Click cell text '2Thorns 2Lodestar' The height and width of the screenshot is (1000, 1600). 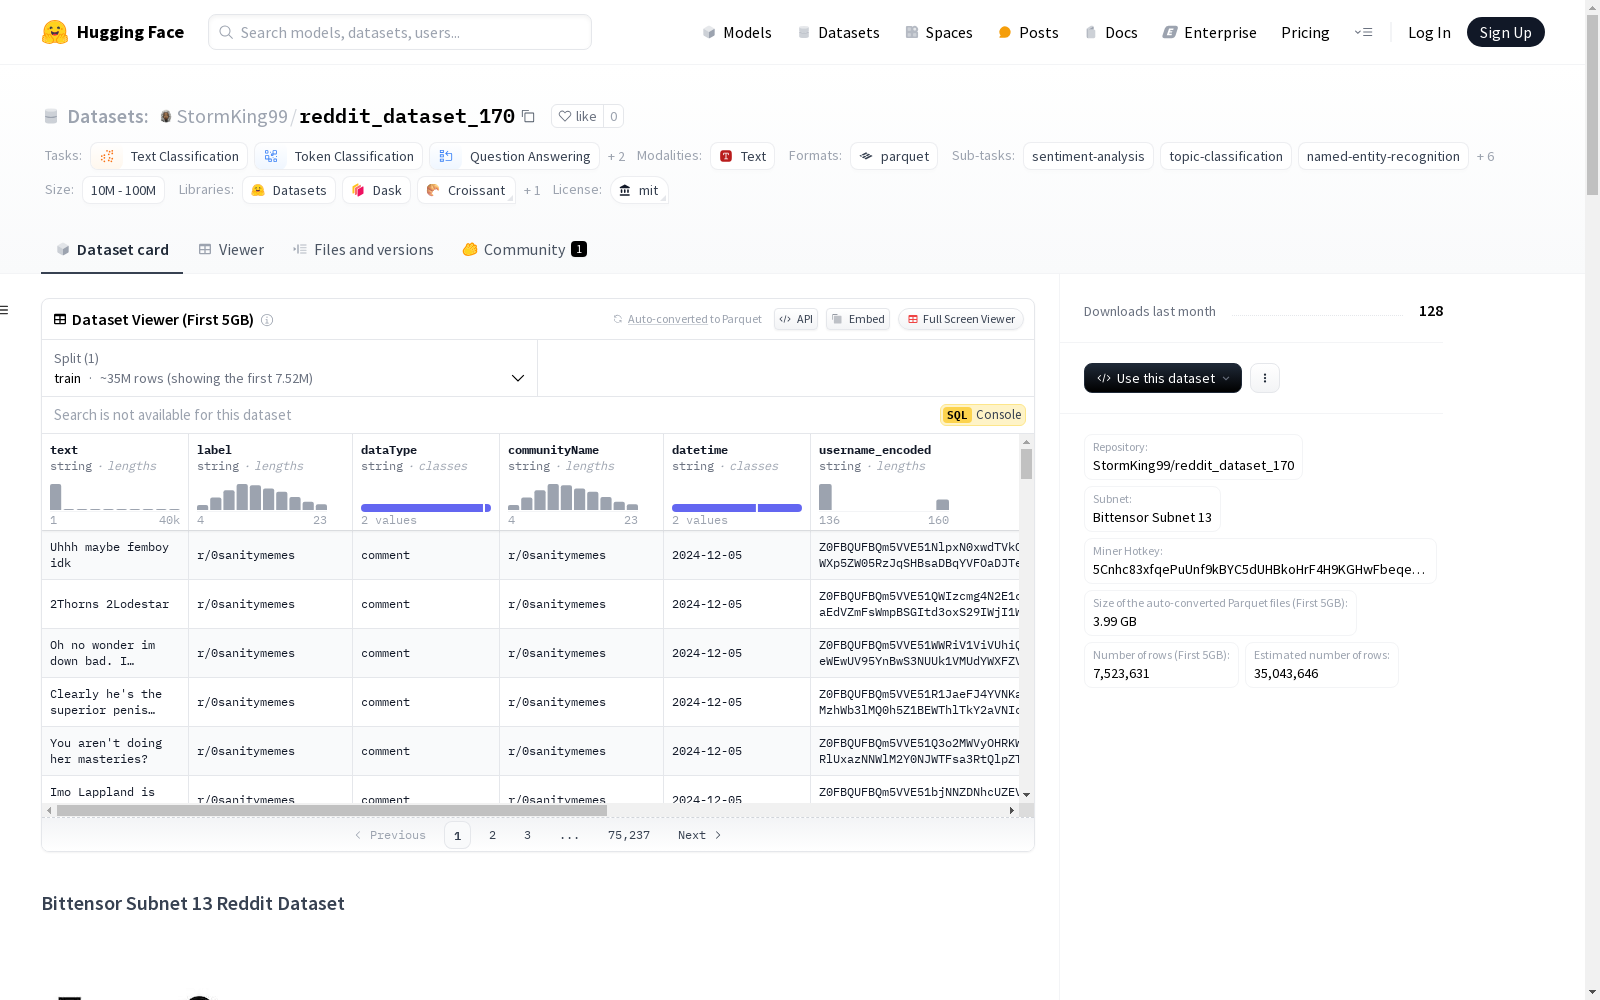(x=110, y=604)
